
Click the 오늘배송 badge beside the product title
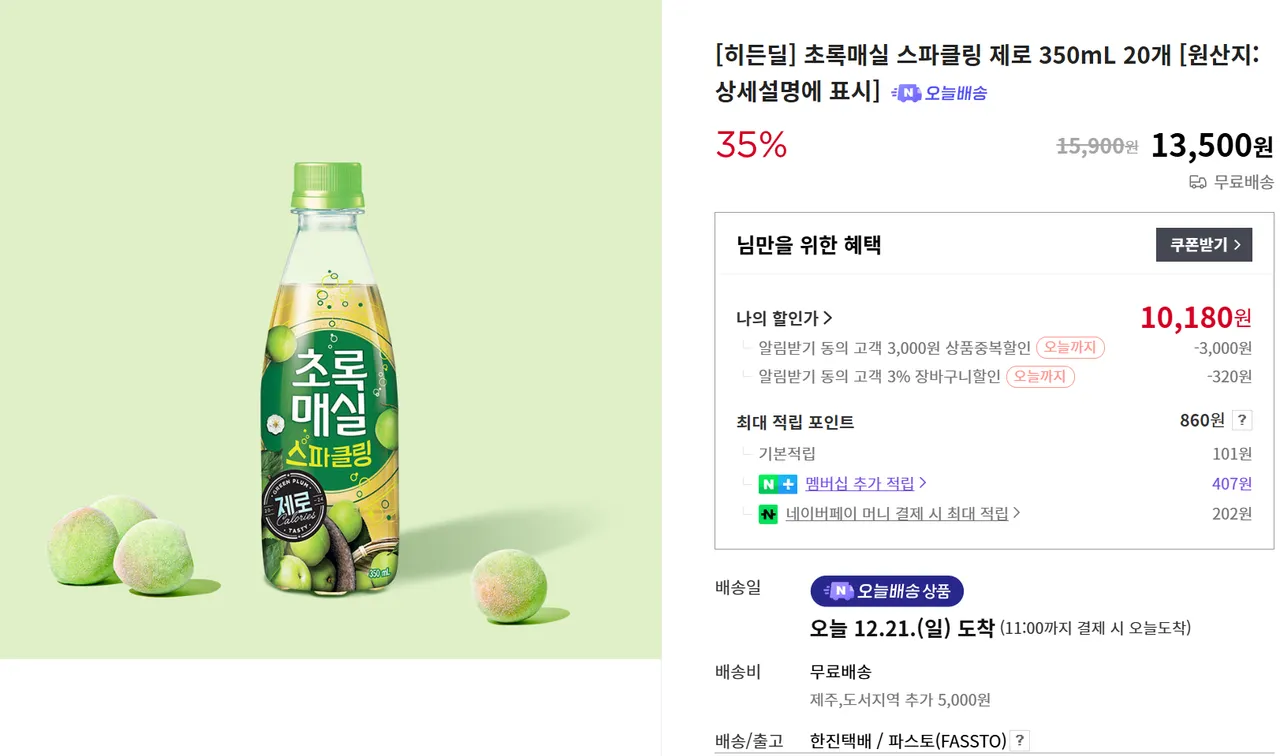939,93
